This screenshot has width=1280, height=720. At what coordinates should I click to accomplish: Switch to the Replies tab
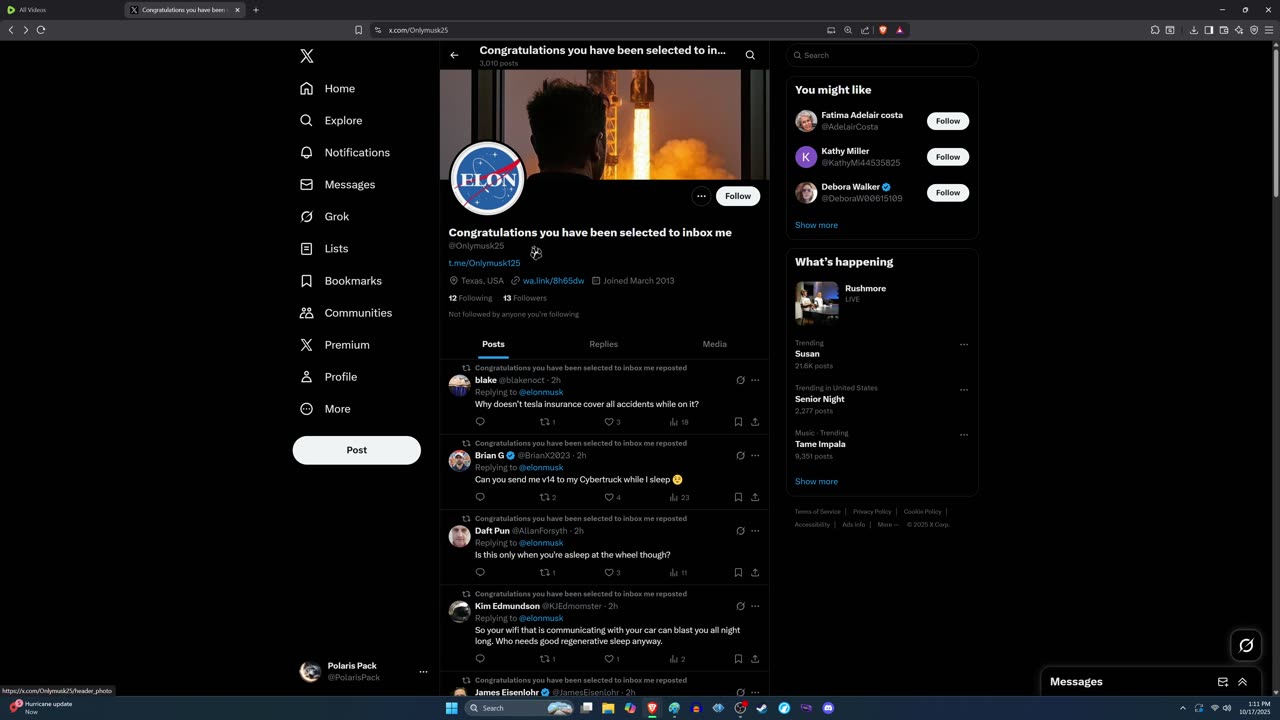tap(603, 344)
